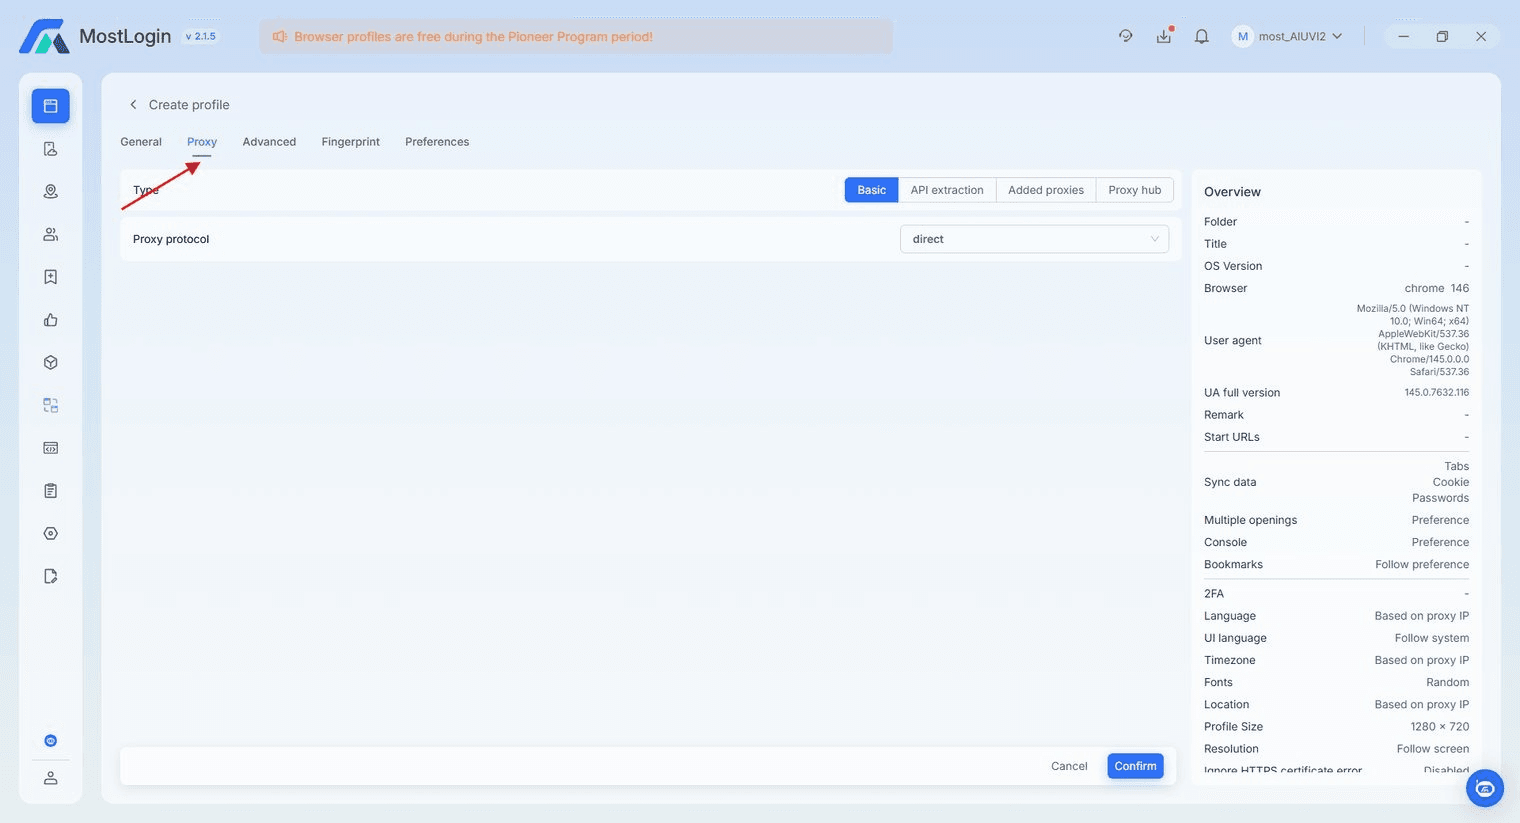Screen dimensions: 1520x823
Task: Open the code window sidebar icon
Action: point(50,448)
